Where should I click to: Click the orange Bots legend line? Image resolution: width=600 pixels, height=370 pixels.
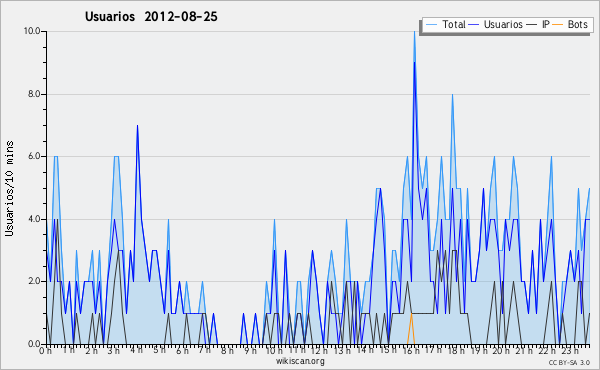pyautogui.click(x=558, y=25)
